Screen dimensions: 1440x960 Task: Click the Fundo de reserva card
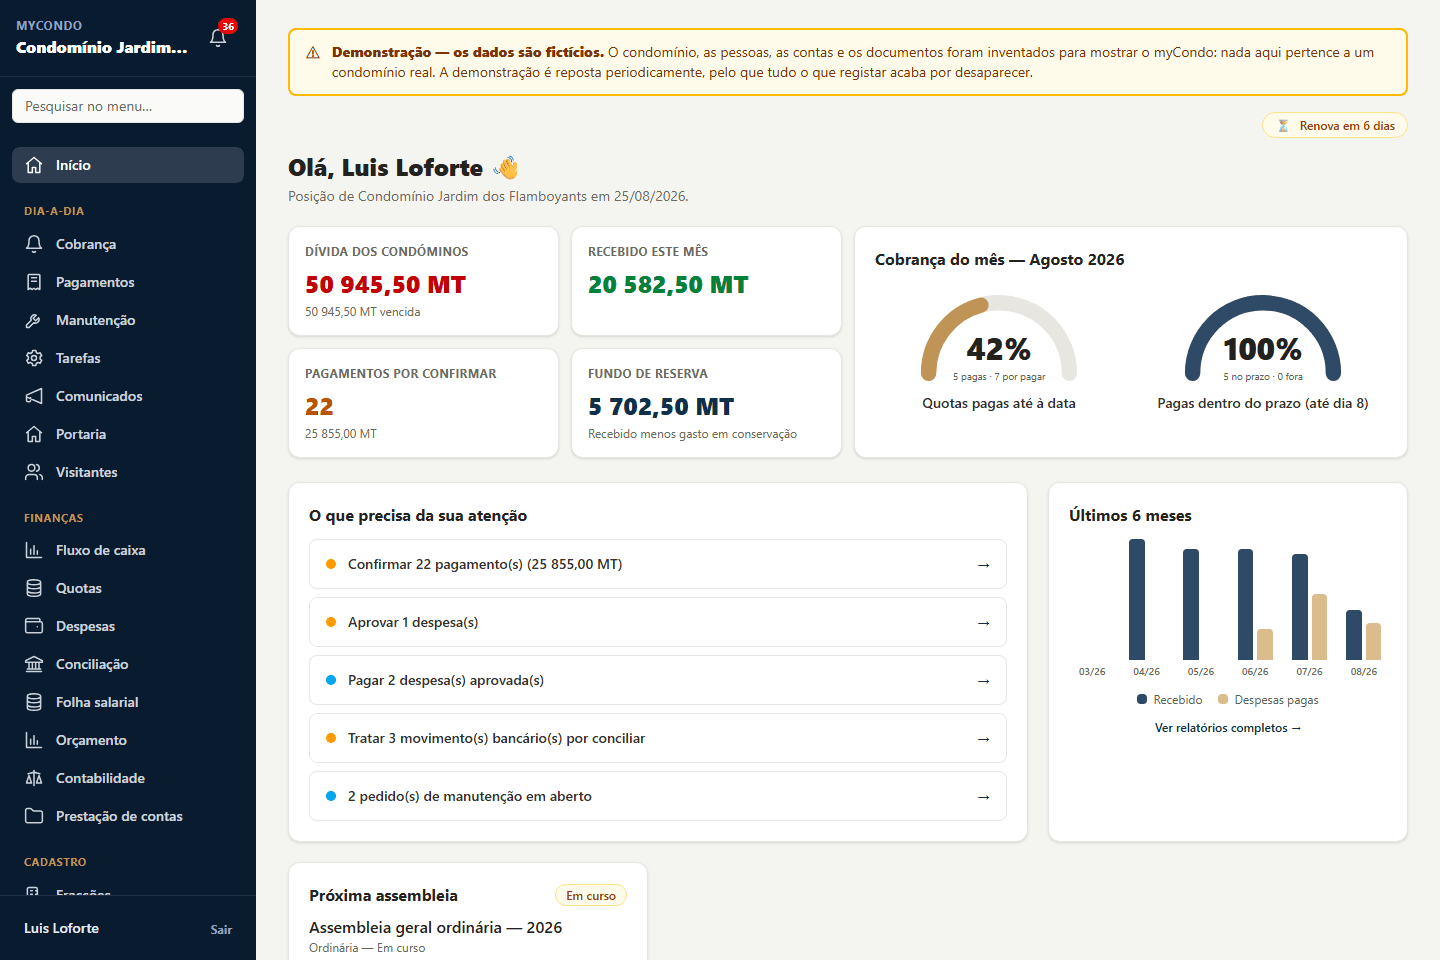pyautogui.click(x=706, y=403)
